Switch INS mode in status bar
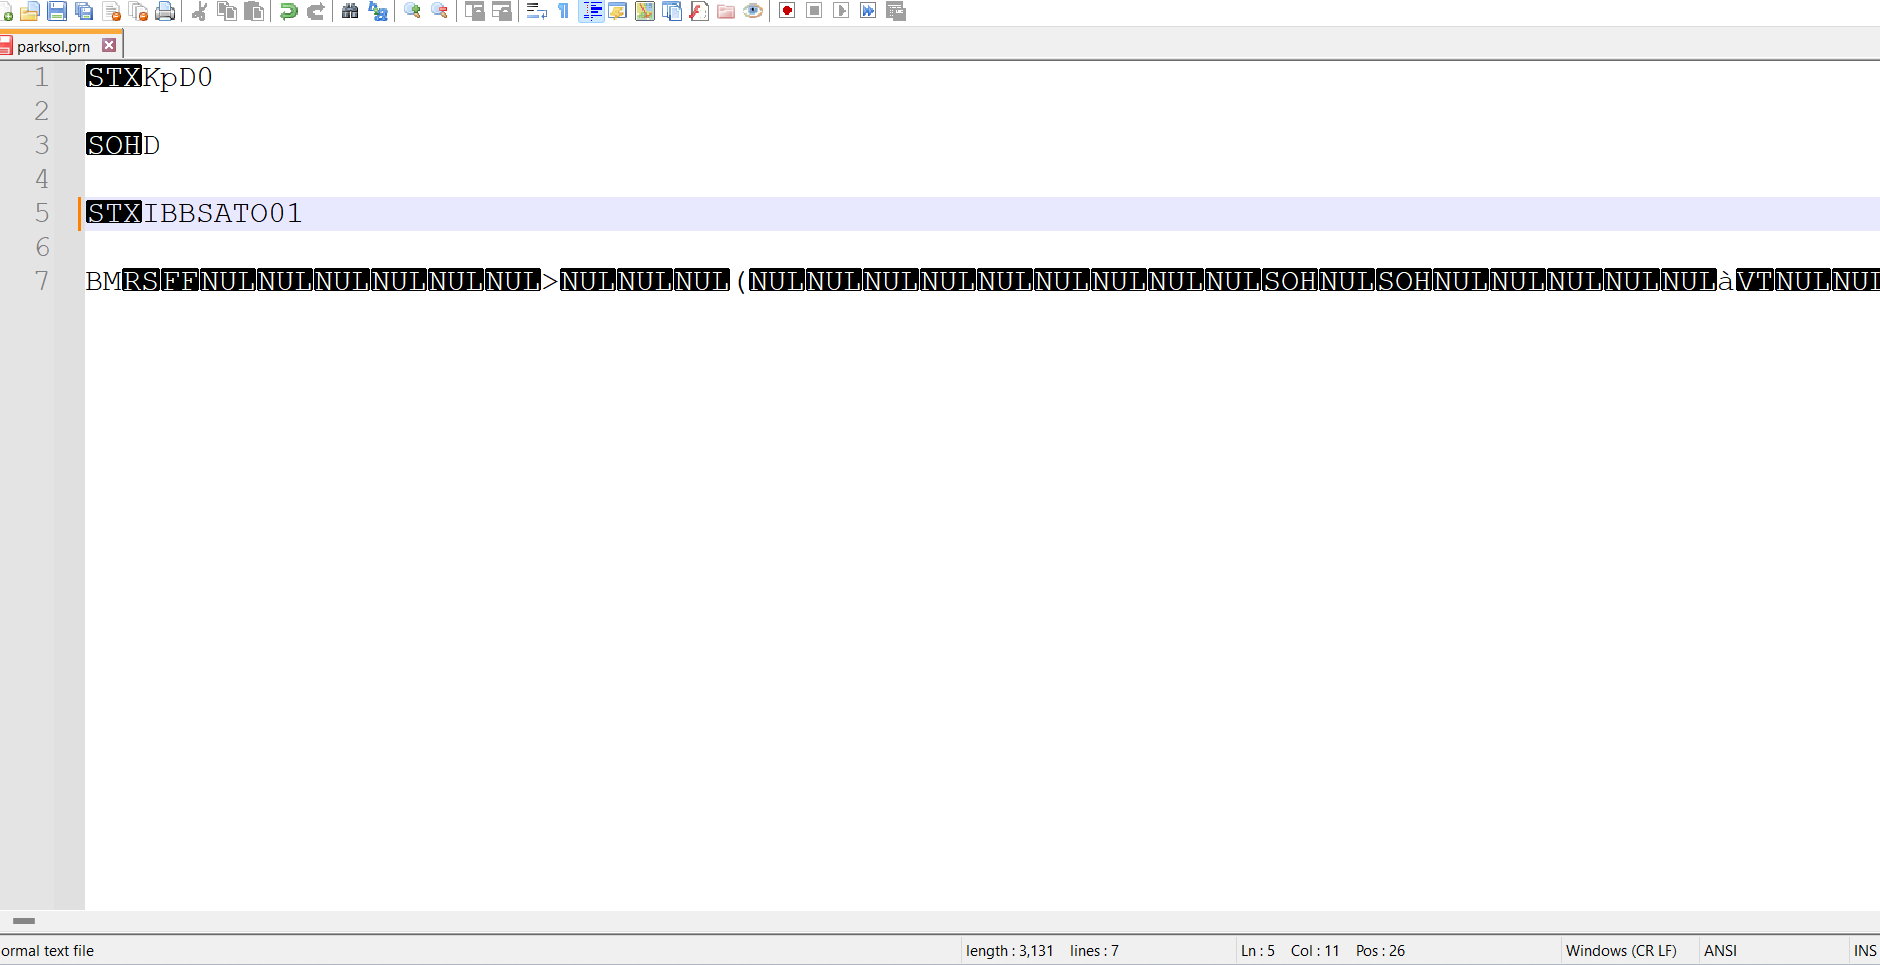 tap(1864, 951)
